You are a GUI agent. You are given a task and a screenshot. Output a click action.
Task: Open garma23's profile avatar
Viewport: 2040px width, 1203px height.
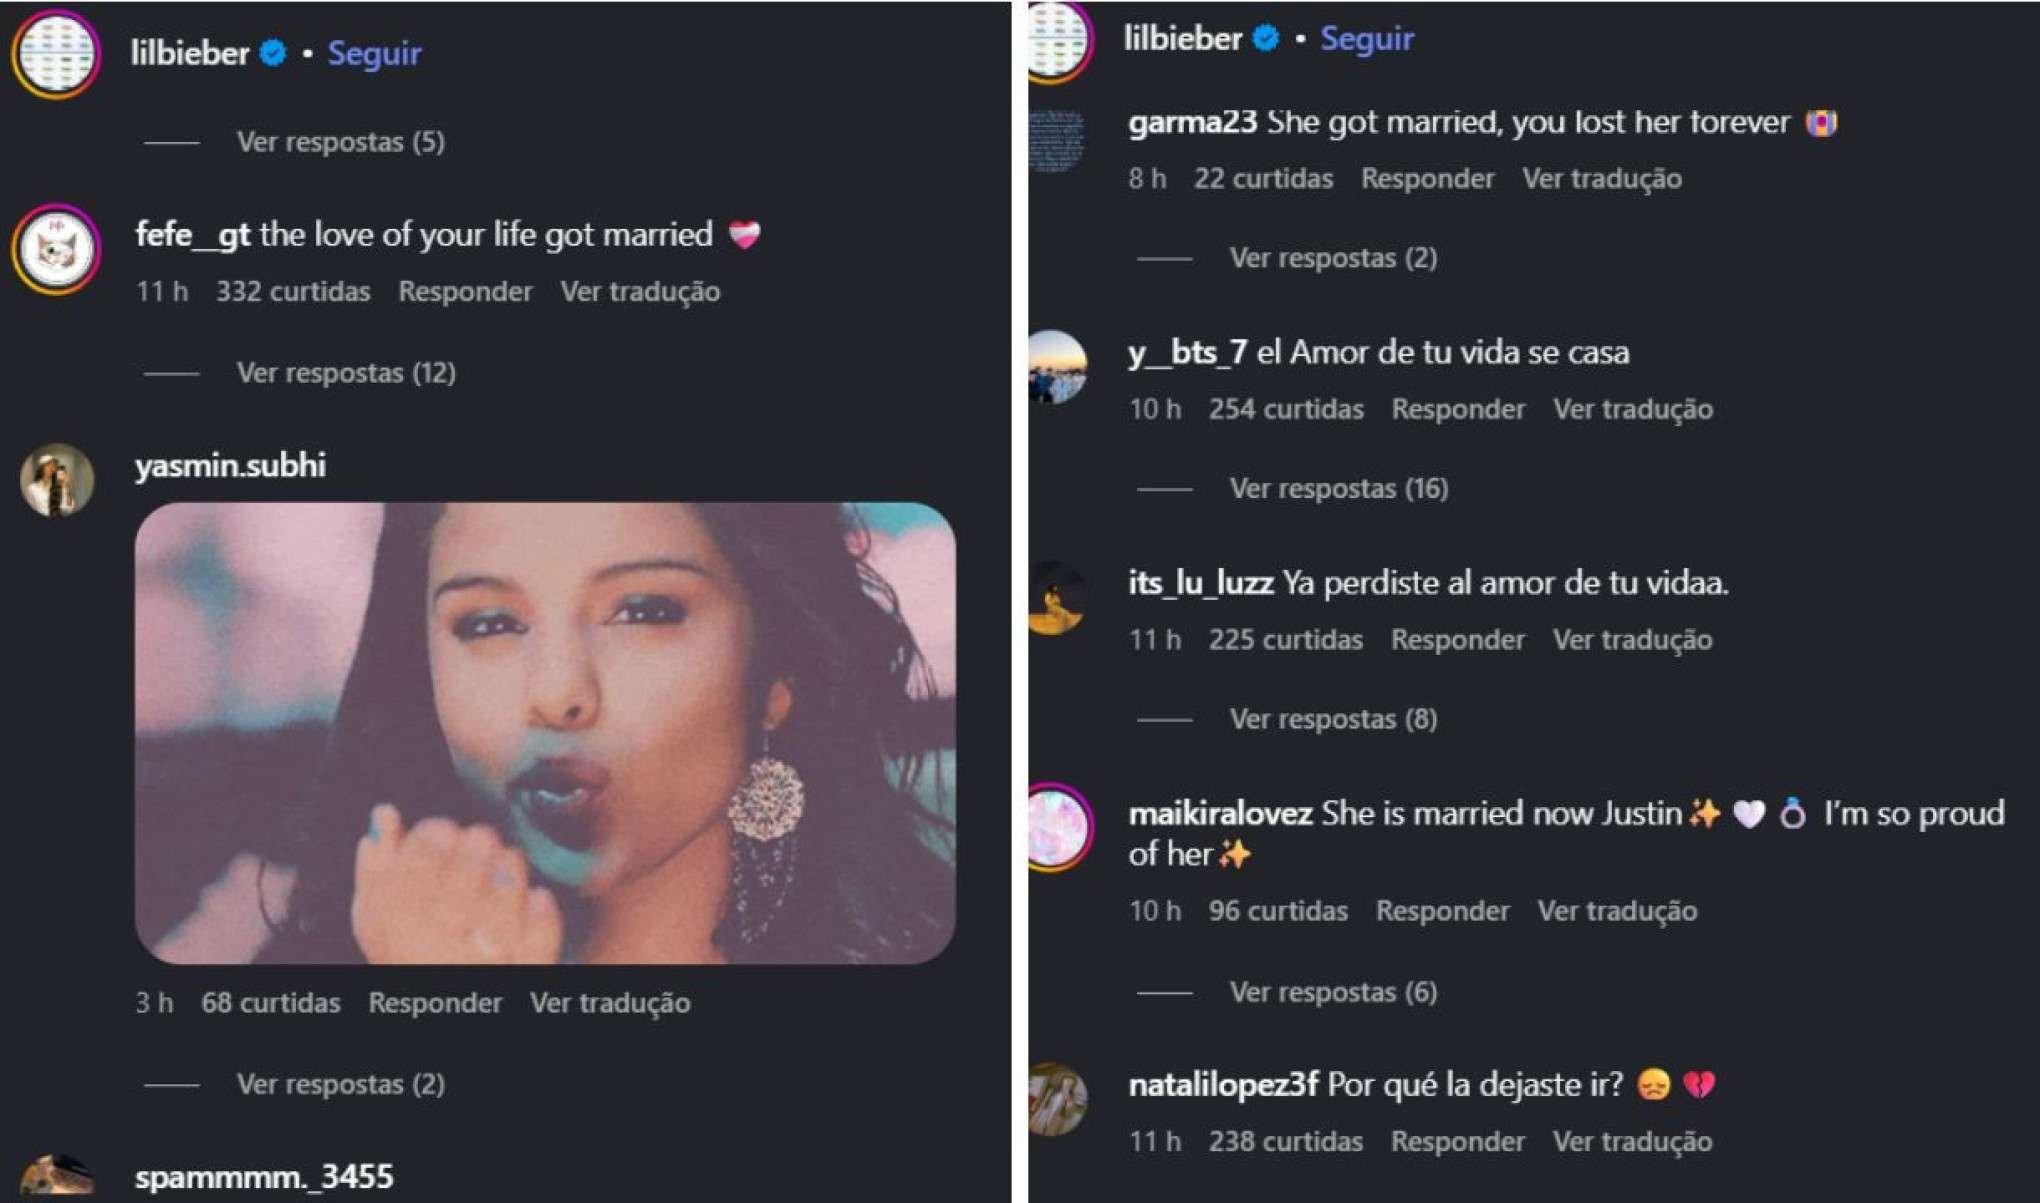point(1056,140)
